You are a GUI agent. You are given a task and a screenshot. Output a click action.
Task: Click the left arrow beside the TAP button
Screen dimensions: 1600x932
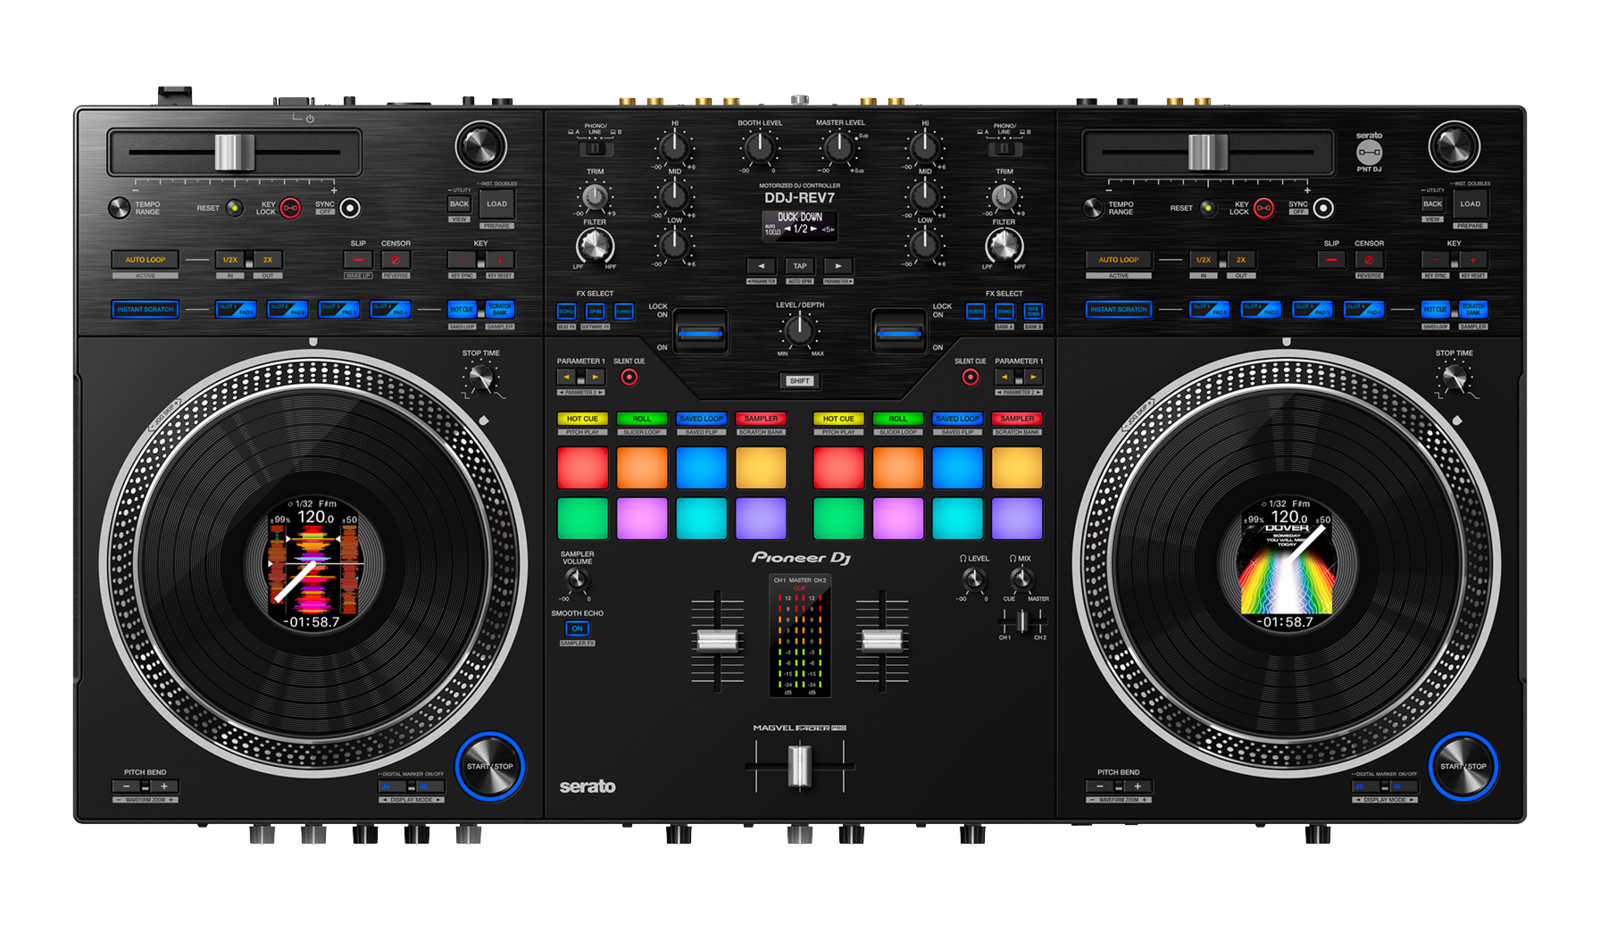click(x=761, y=266)
